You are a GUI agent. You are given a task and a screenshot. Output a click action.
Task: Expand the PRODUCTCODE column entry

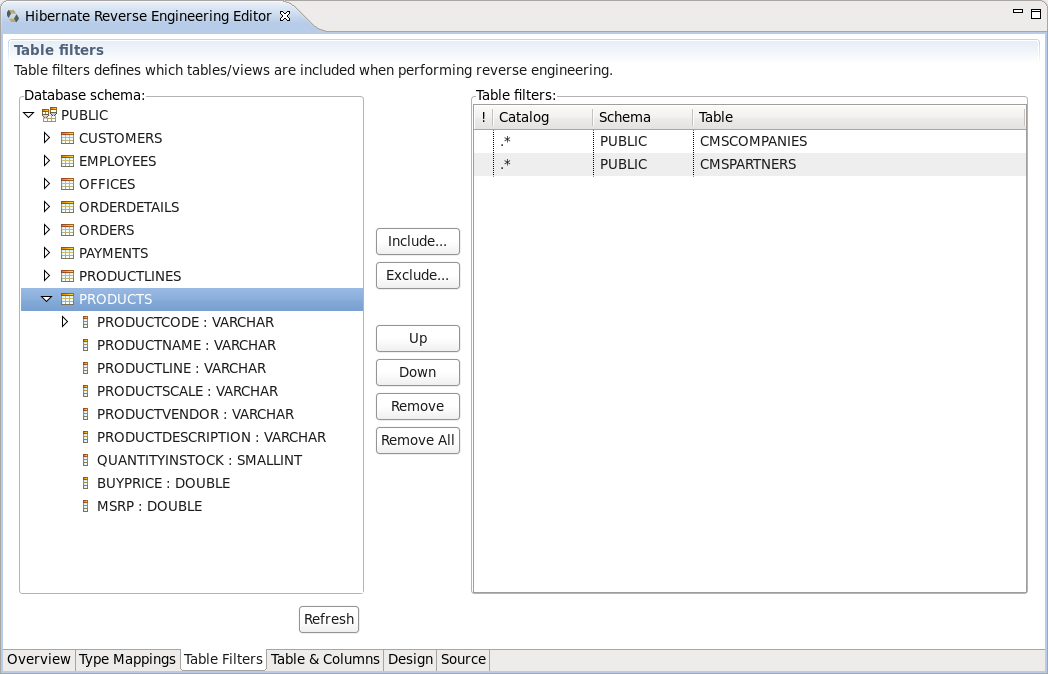[x=66, y=322]
